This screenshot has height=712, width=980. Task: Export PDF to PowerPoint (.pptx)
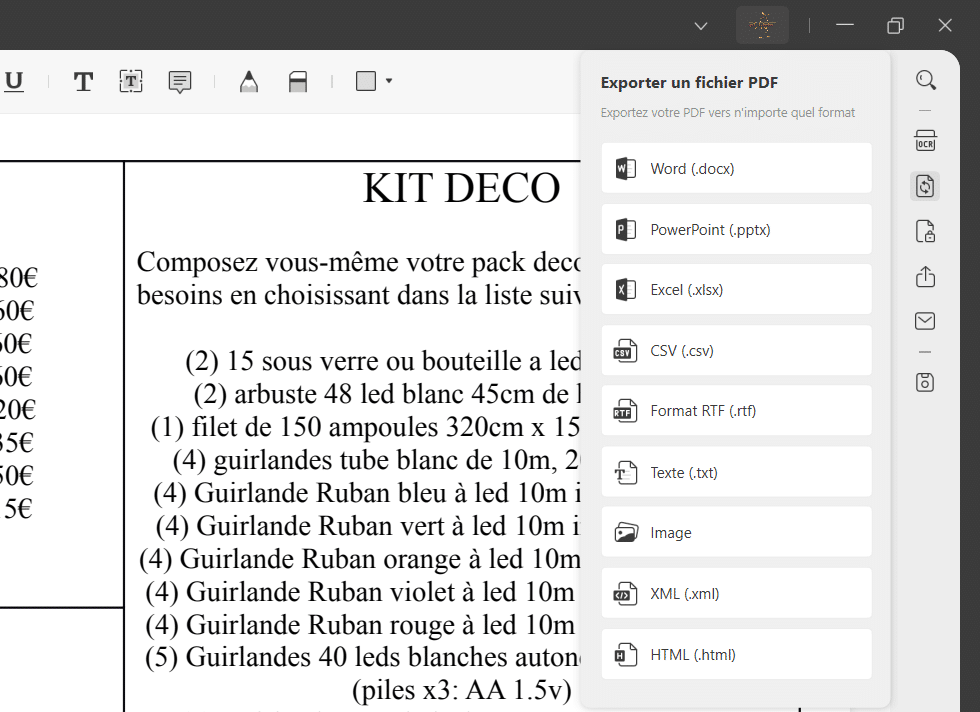pyautogui.click(x=736, y=229)
